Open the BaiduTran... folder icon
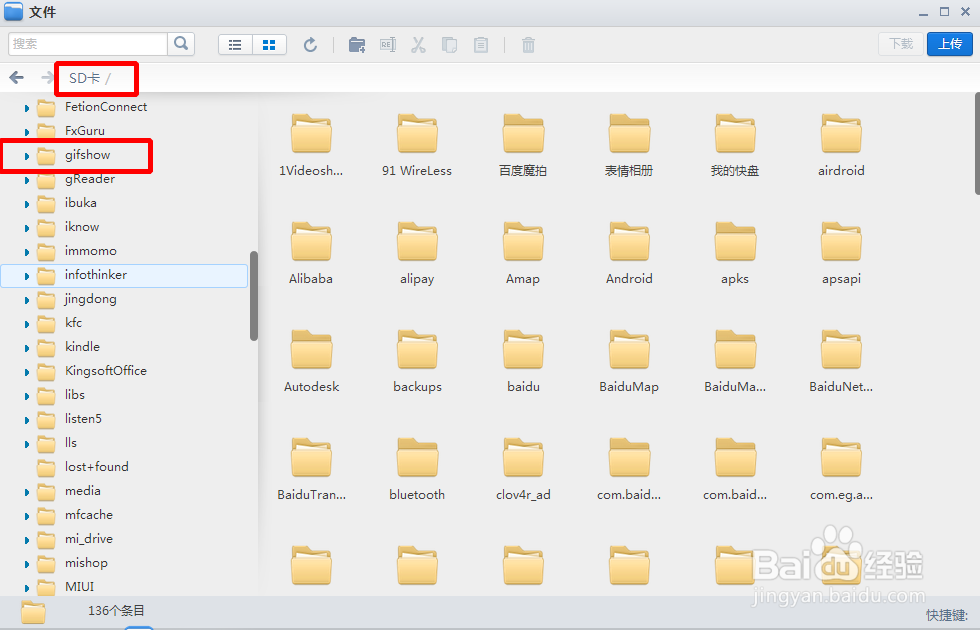 coord(311,458)
